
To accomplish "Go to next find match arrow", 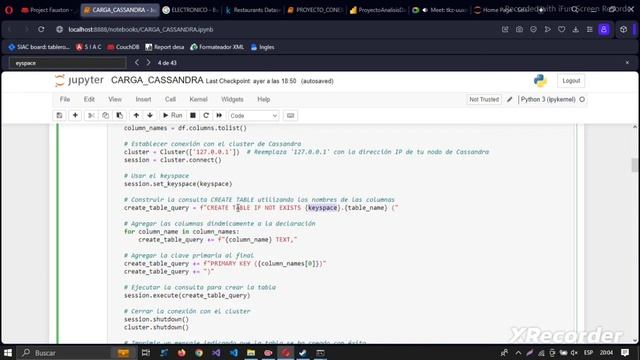I will coord(149,62).
